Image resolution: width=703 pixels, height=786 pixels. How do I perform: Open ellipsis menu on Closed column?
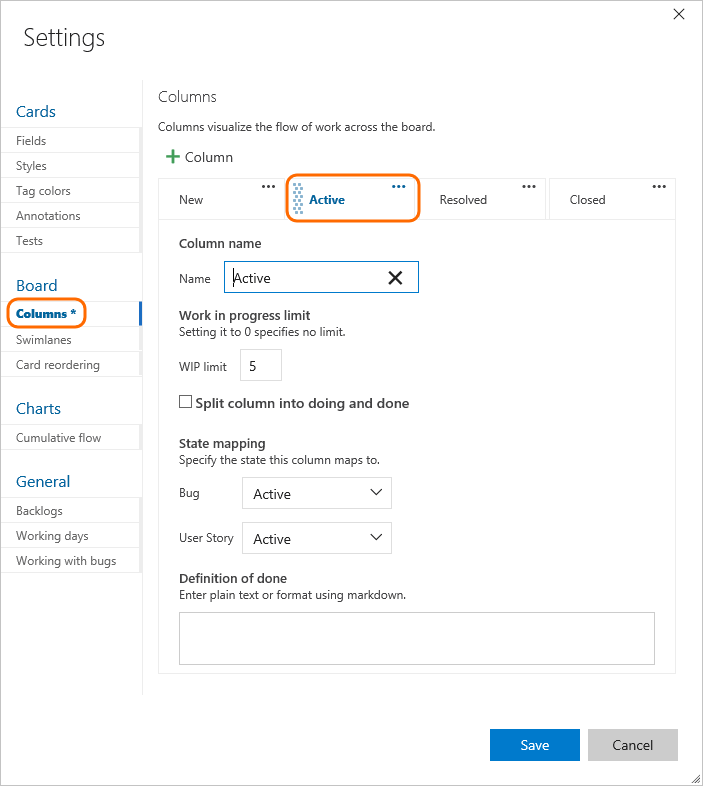tap(659, 186)
